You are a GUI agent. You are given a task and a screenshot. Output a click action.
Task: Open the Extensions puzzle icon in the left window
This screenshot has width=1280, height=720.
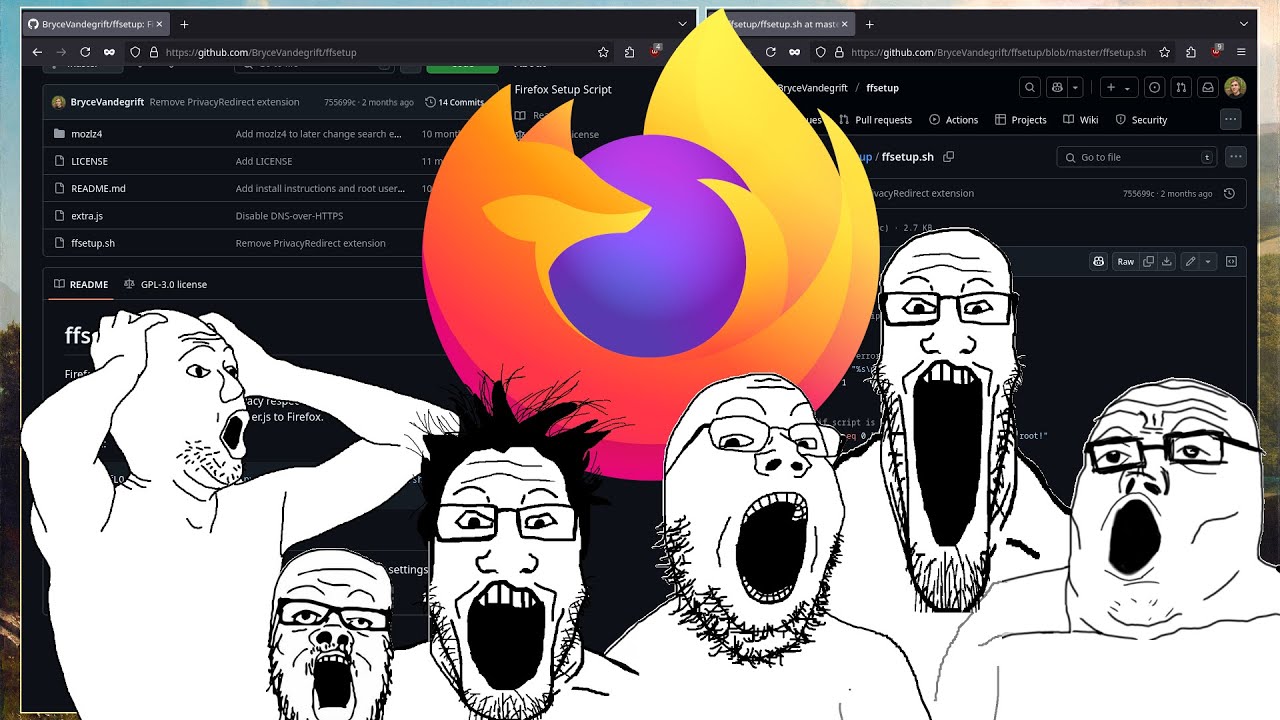click(x=630, y=52)
